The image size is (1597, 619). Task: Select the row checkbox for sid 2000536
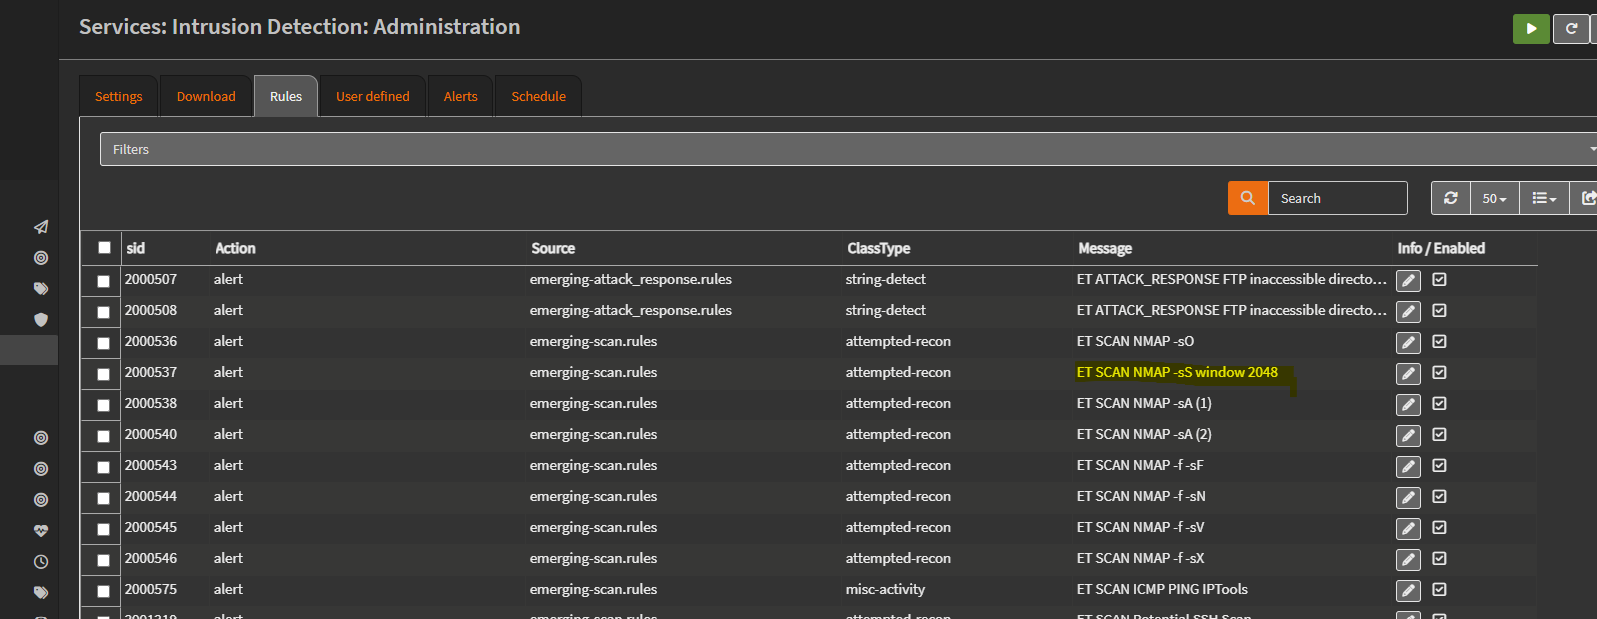click(103, 343)
